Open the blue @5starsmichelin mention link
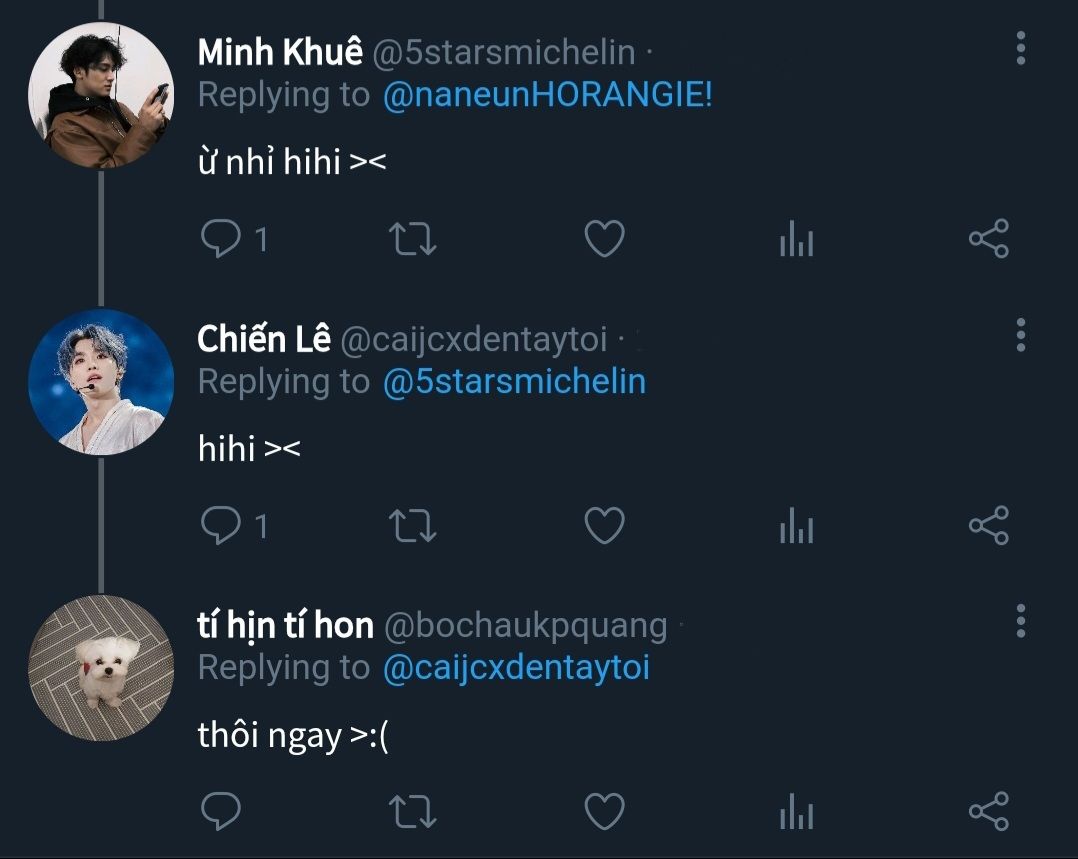Viewport: 1078px width, 859px height. tap(514, 381)
